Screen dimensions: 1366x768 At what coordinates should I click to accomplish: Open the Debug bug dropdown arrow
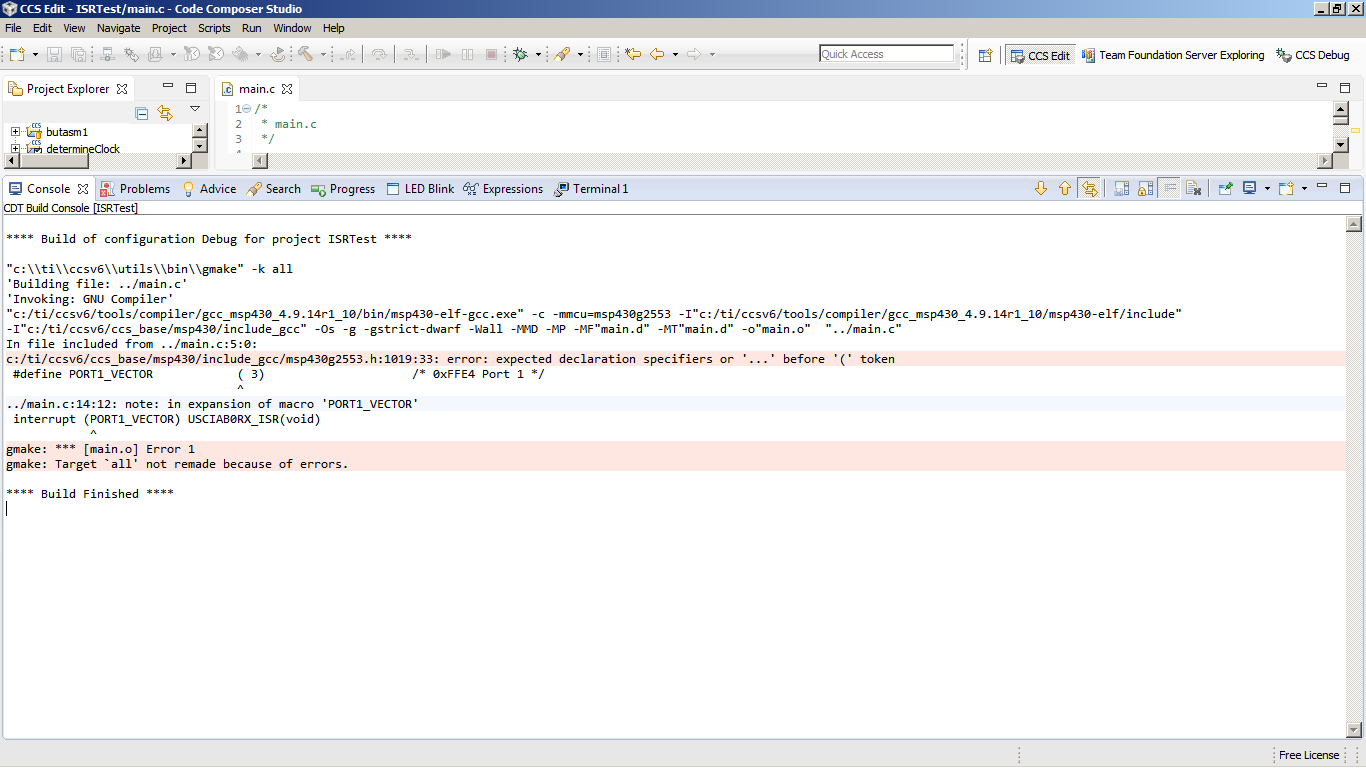pyautogui.click(x=538, y=54)
